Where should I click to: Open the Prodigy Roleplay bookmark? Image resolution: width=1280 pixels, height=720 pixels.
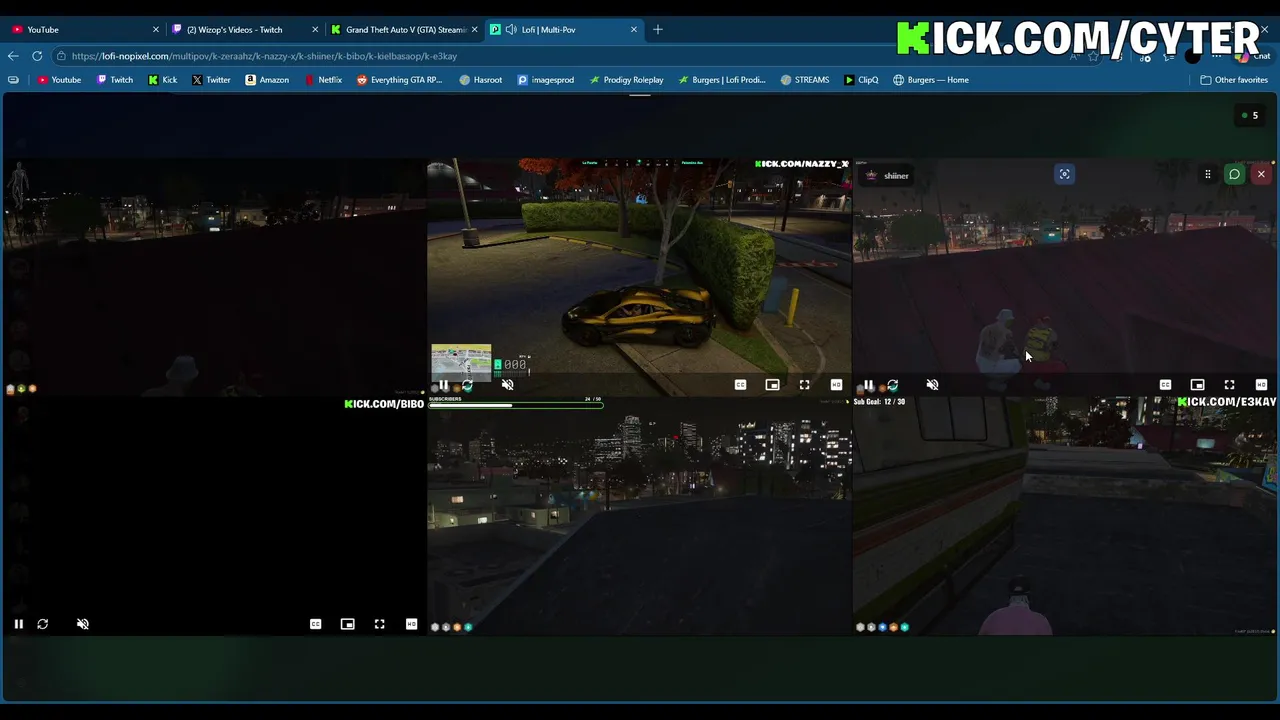(627, 80)
